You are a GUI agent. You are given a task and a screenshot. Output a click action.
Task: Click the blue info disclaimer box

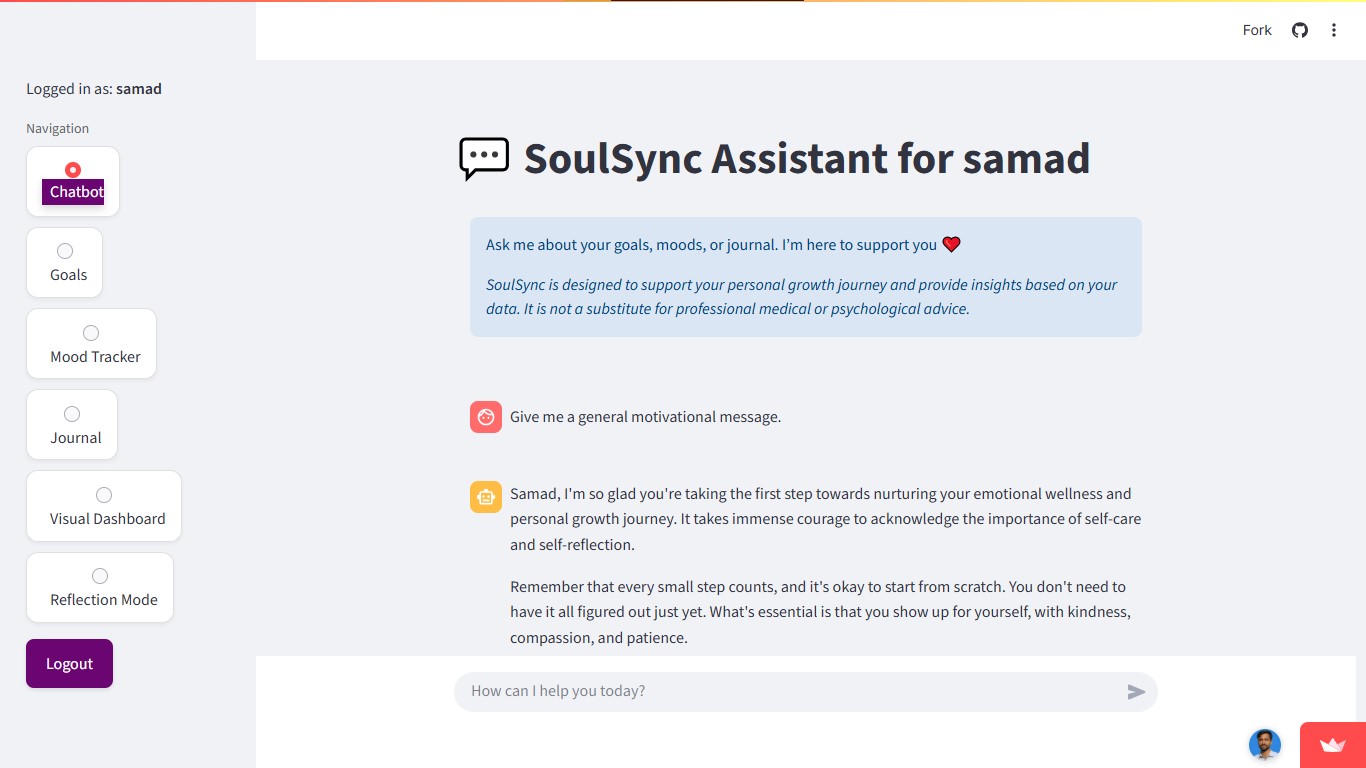[805, 277]
